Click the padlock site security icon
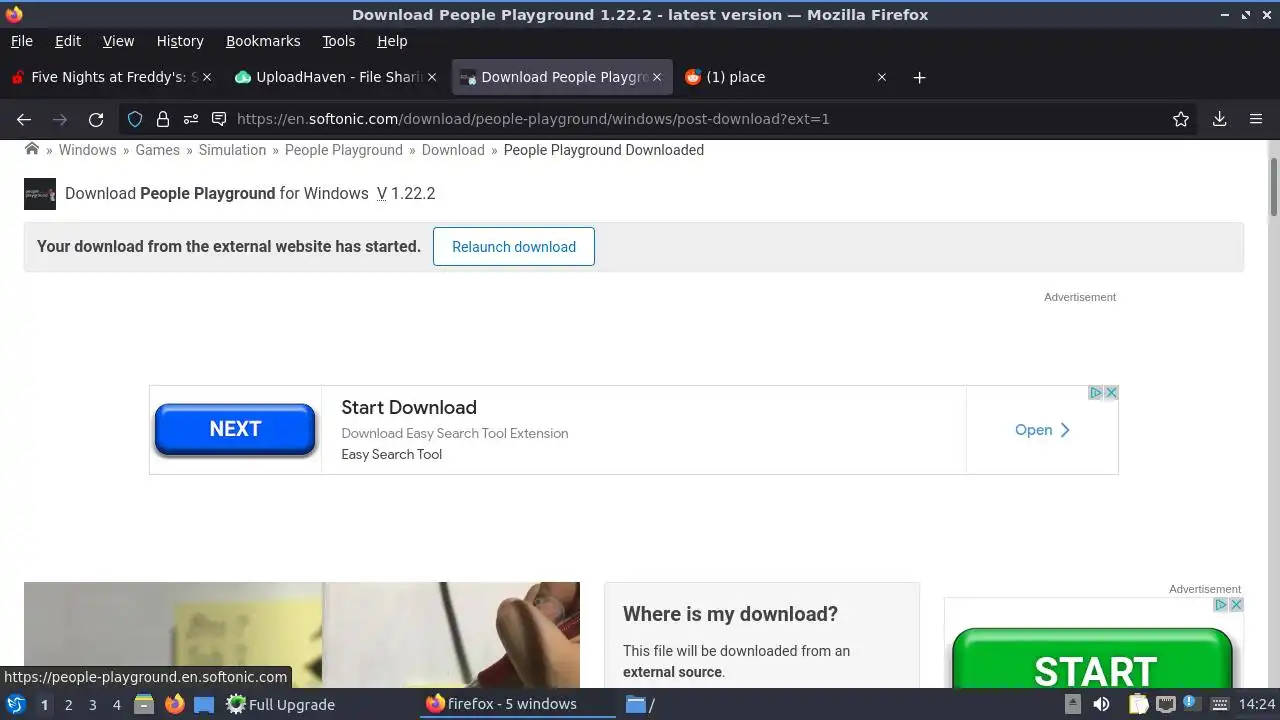This screenshot has height=720, width=1280. point(163,119)
